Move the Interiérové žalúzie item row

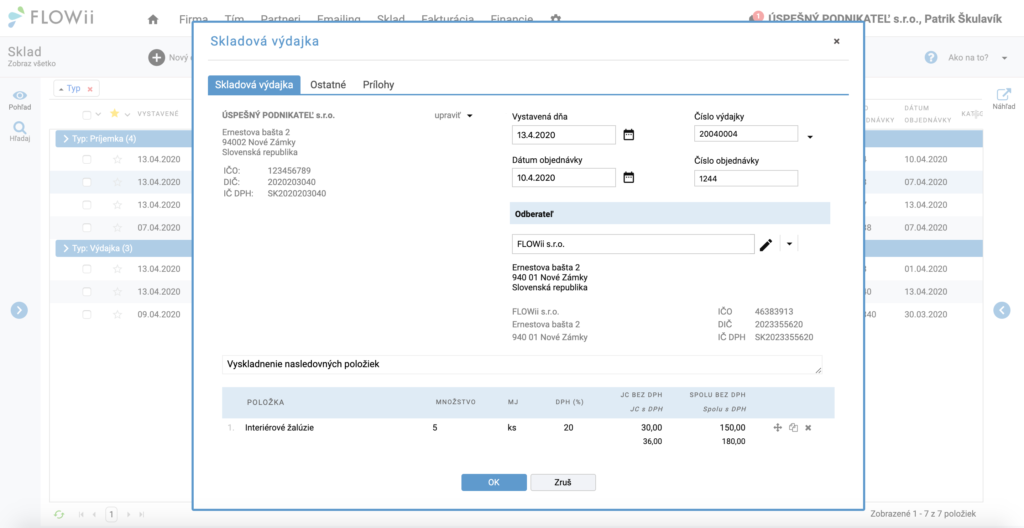click(778, 427)
